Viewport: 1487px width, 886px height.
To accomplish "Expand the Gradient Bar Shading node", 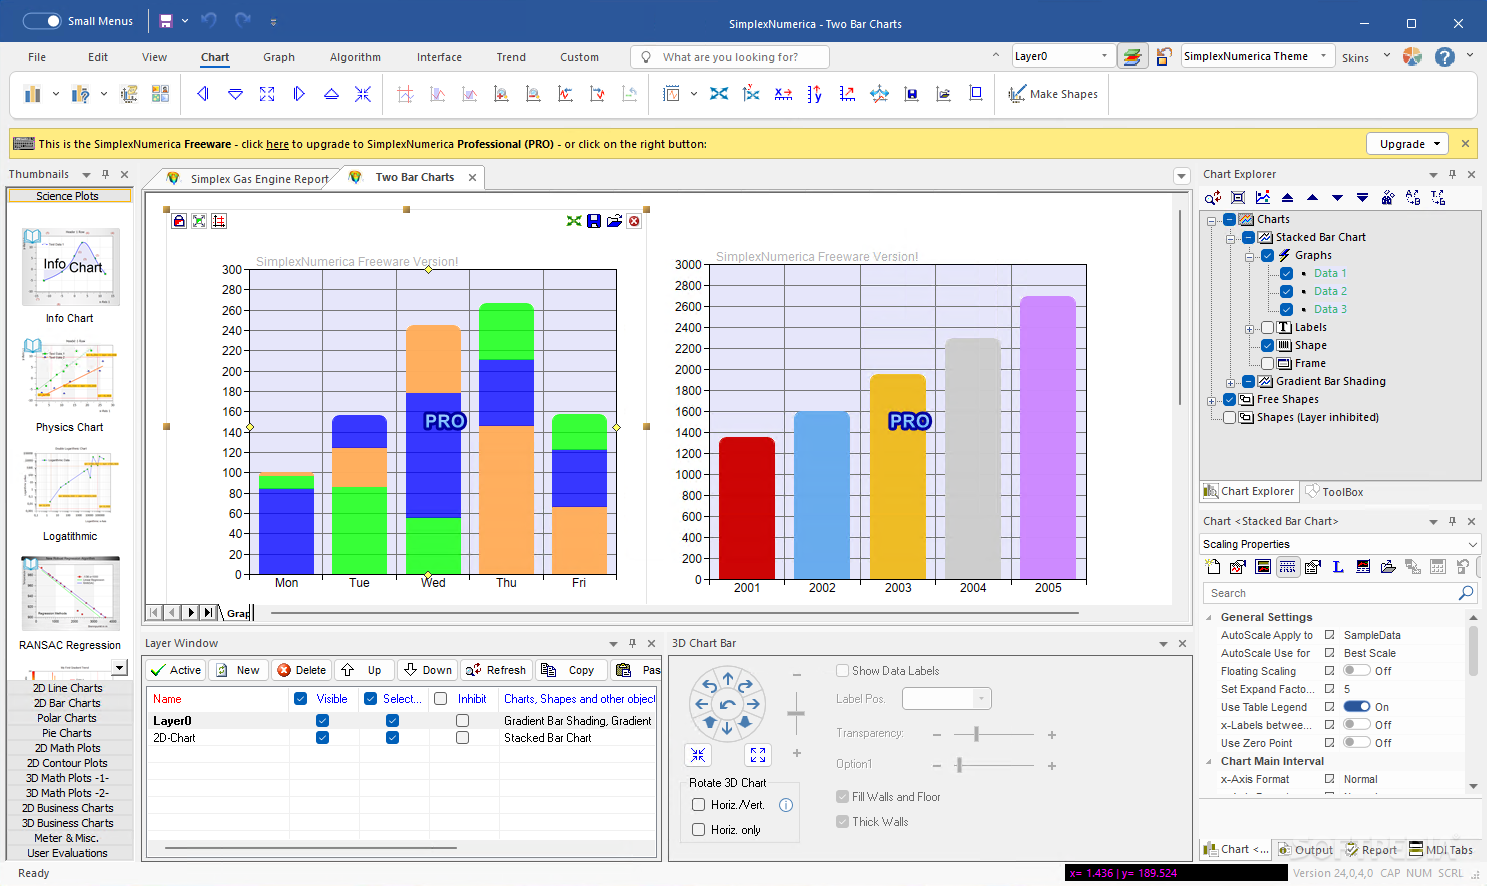I will (x=1231, y=382).
